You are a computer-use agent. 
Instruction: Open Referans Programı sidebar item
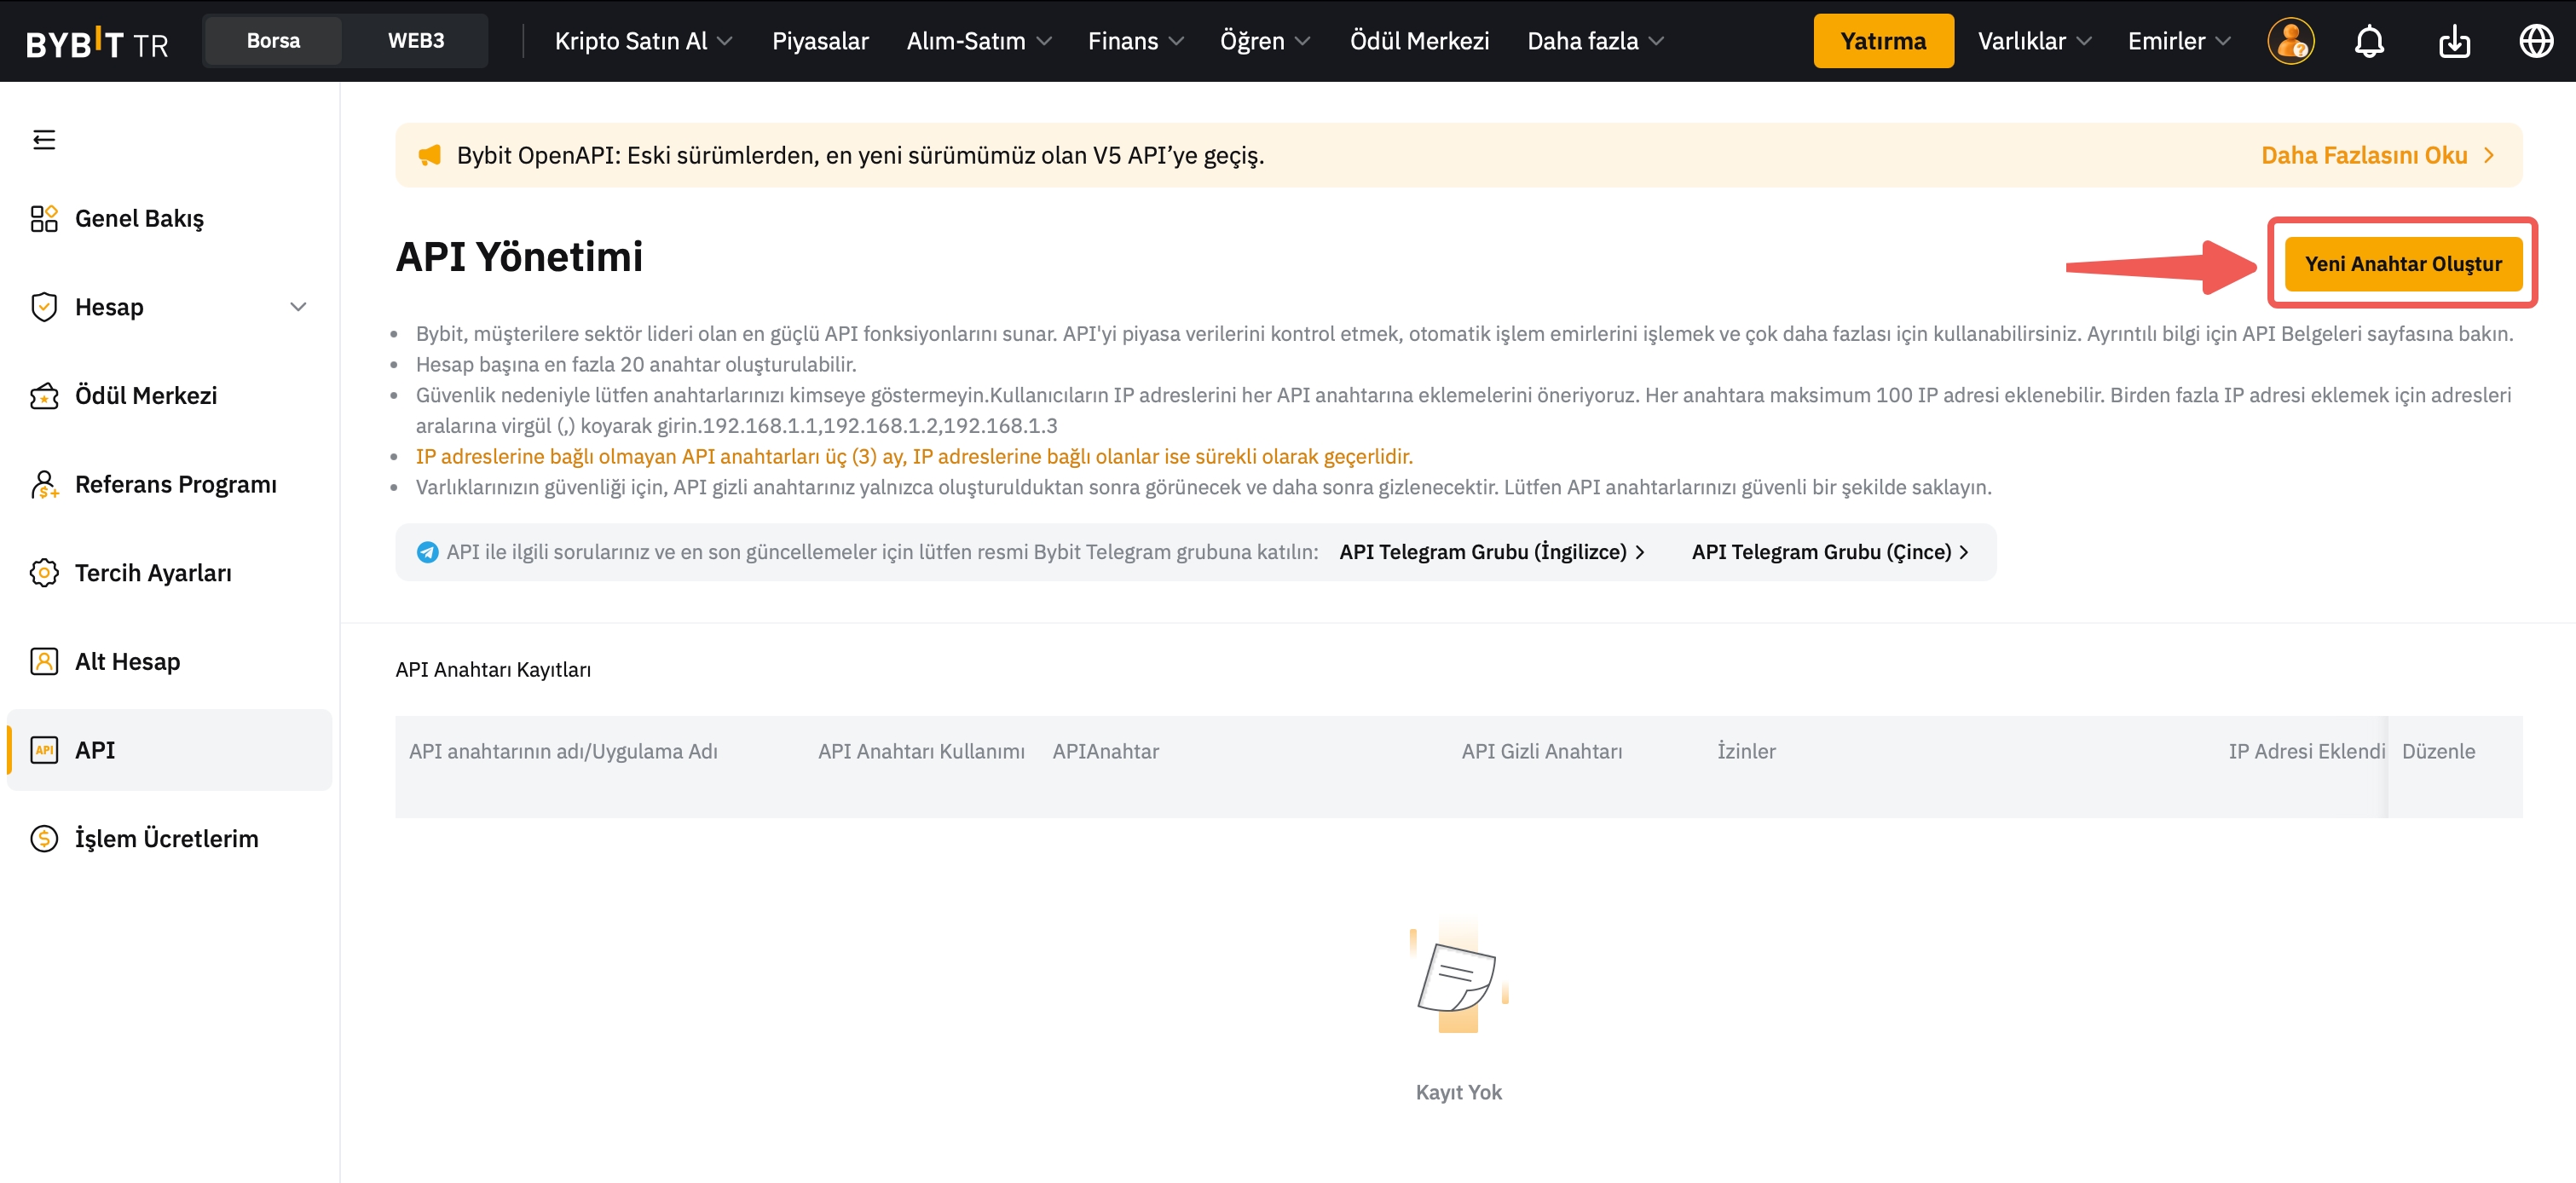tap(175, 484)
